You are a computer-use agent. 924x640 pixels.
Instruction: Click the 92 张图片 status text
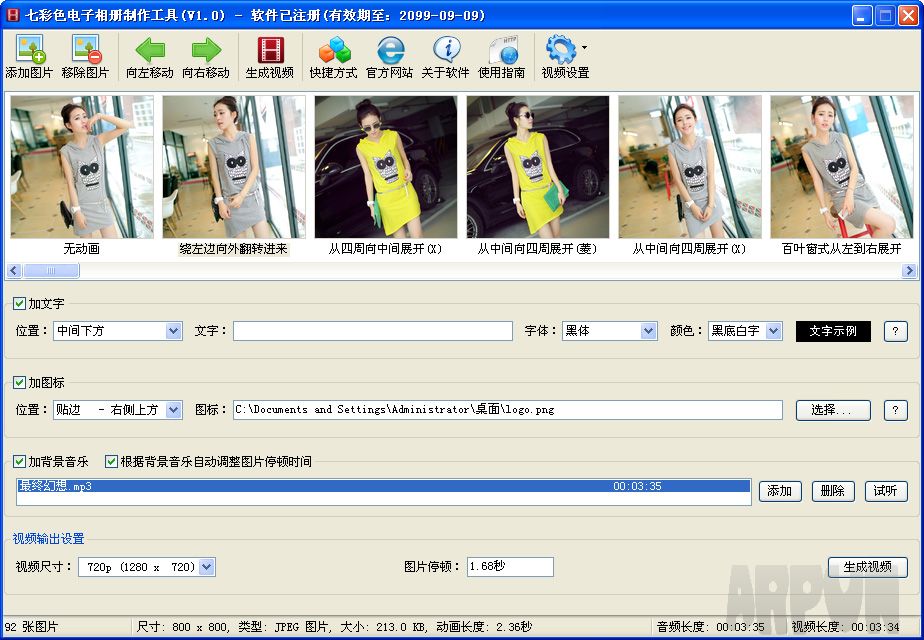click(x=32, y=627)
